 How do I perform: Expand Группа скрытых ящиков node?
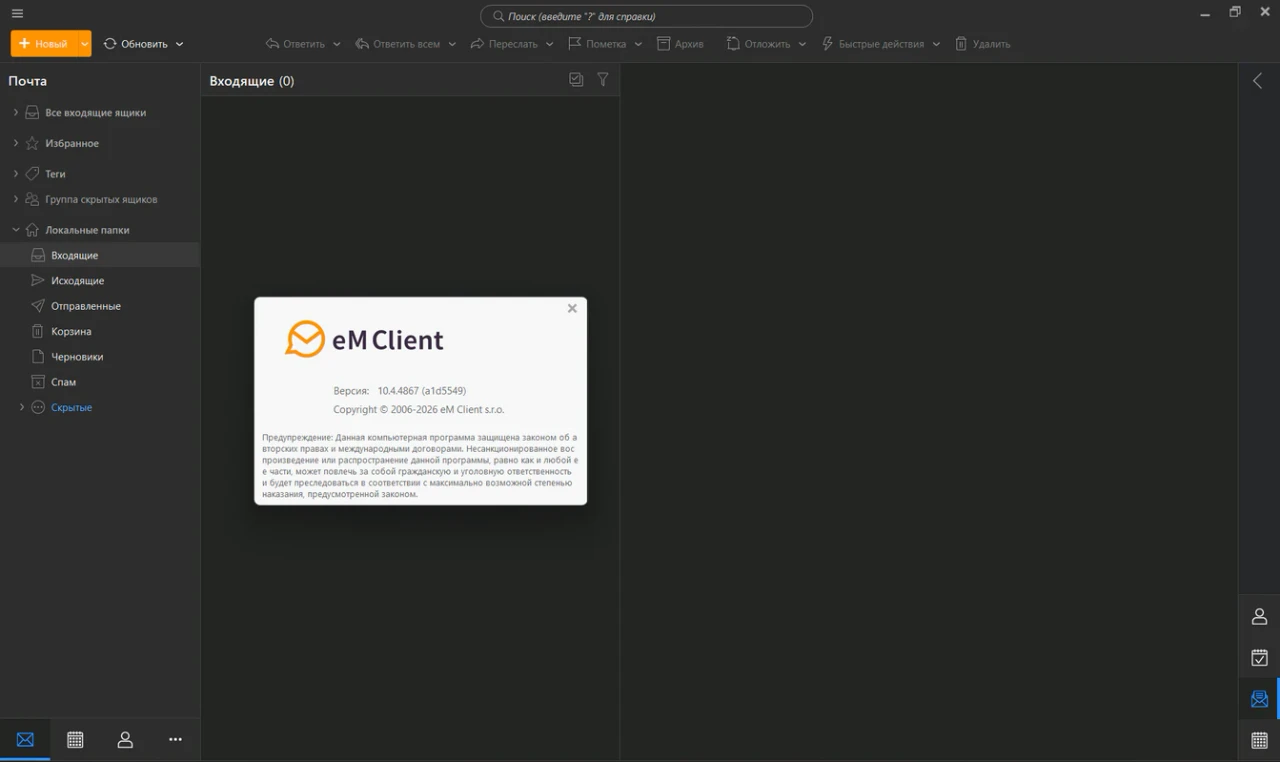16,199
